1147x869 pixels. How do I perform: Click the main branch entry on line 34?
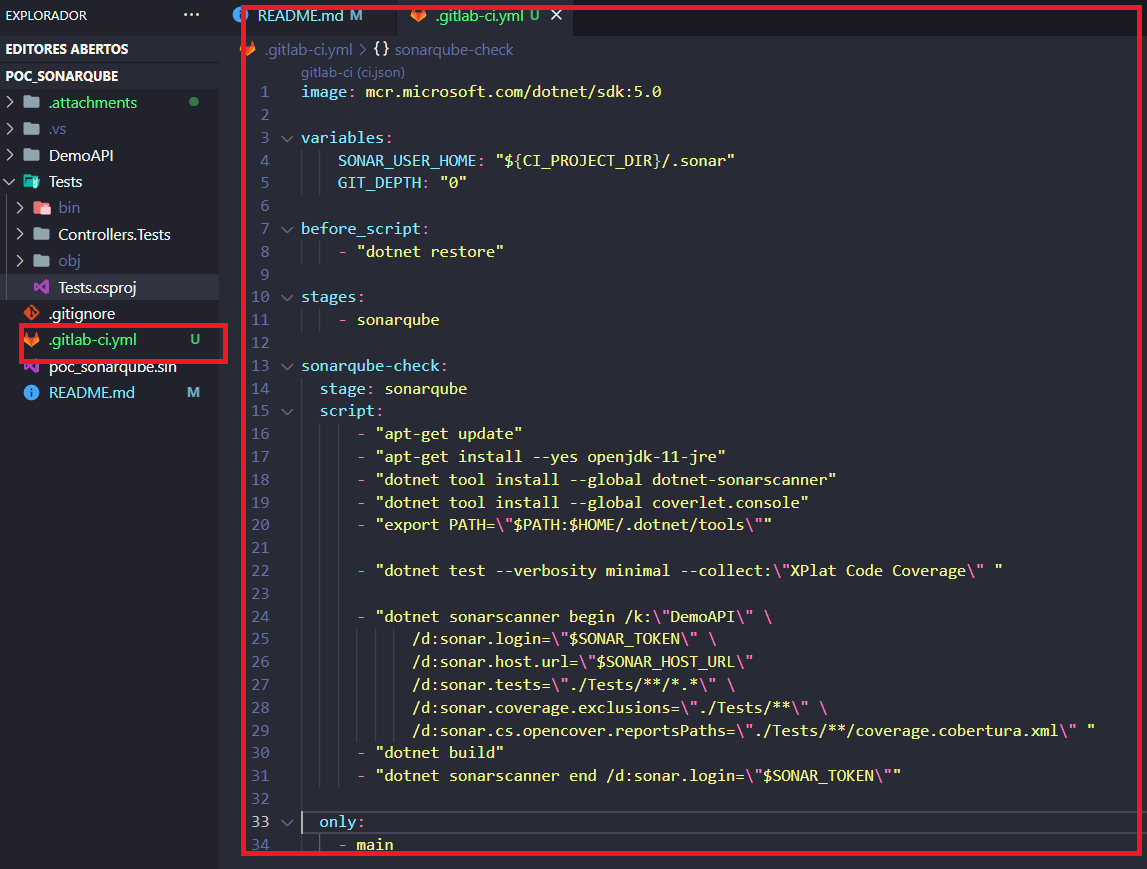pos(375,845)
